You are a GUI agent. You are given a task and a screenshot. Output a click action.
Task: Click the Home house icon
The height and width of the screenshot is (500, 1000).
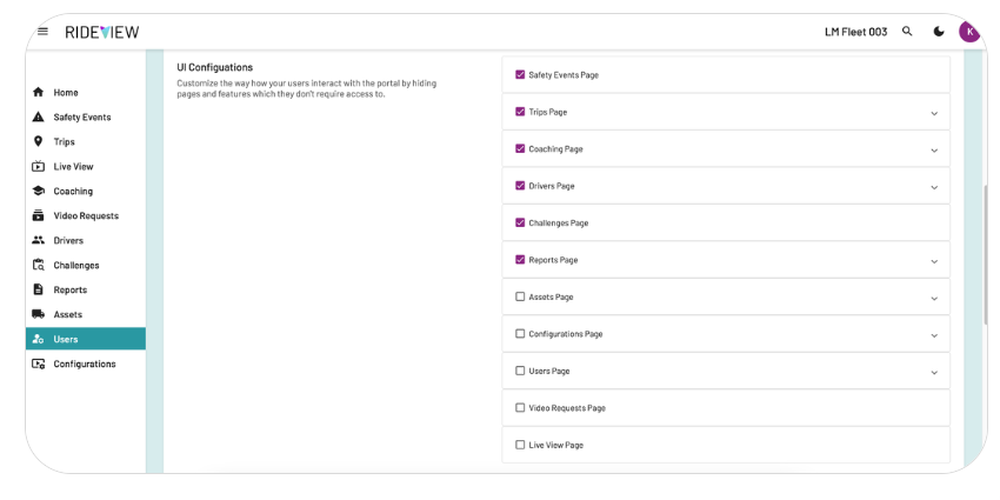coord(38,92)
